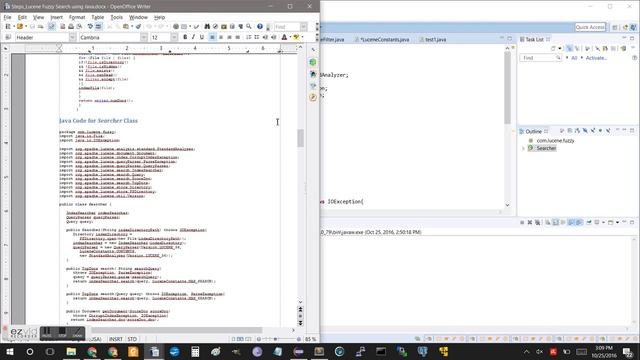
Task: Click the Format Paintbrush icon
Action: point(138,27)
